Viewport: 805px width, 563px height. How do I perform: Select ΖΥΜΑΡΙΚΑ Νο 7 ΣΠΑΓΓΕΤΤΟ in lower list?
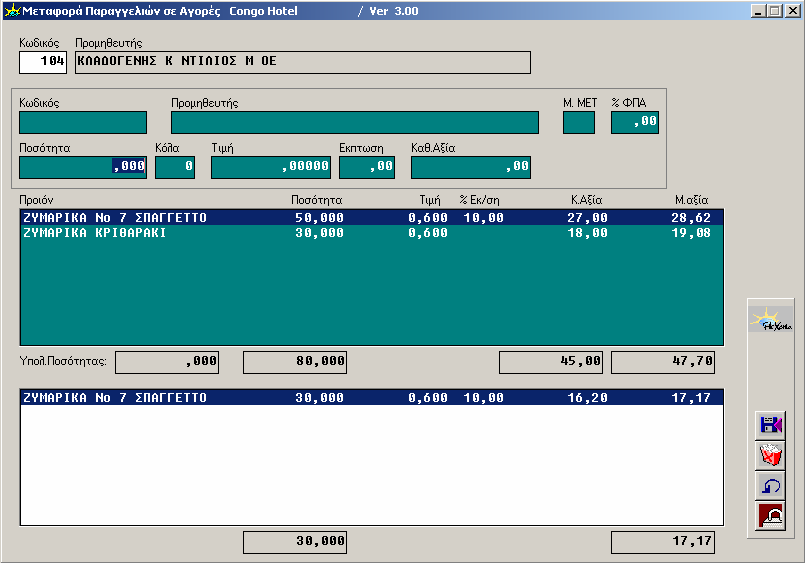[372, 398]
